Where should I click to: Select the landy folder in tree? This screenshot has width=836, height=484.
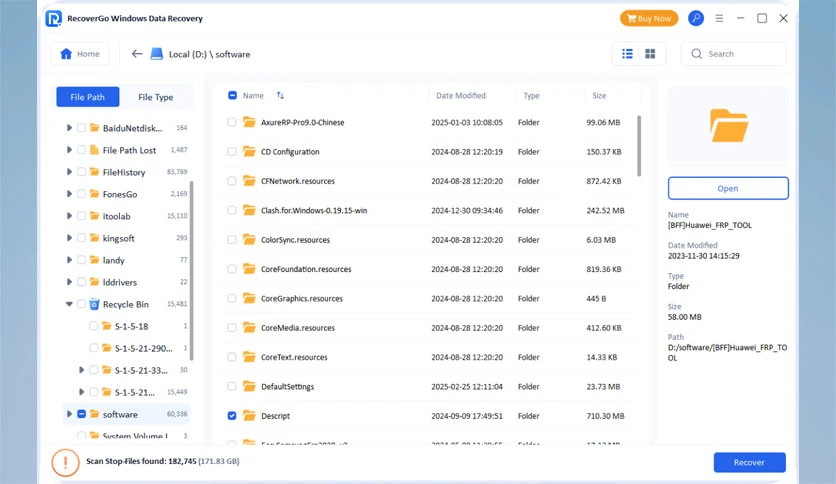coord(113,260)
